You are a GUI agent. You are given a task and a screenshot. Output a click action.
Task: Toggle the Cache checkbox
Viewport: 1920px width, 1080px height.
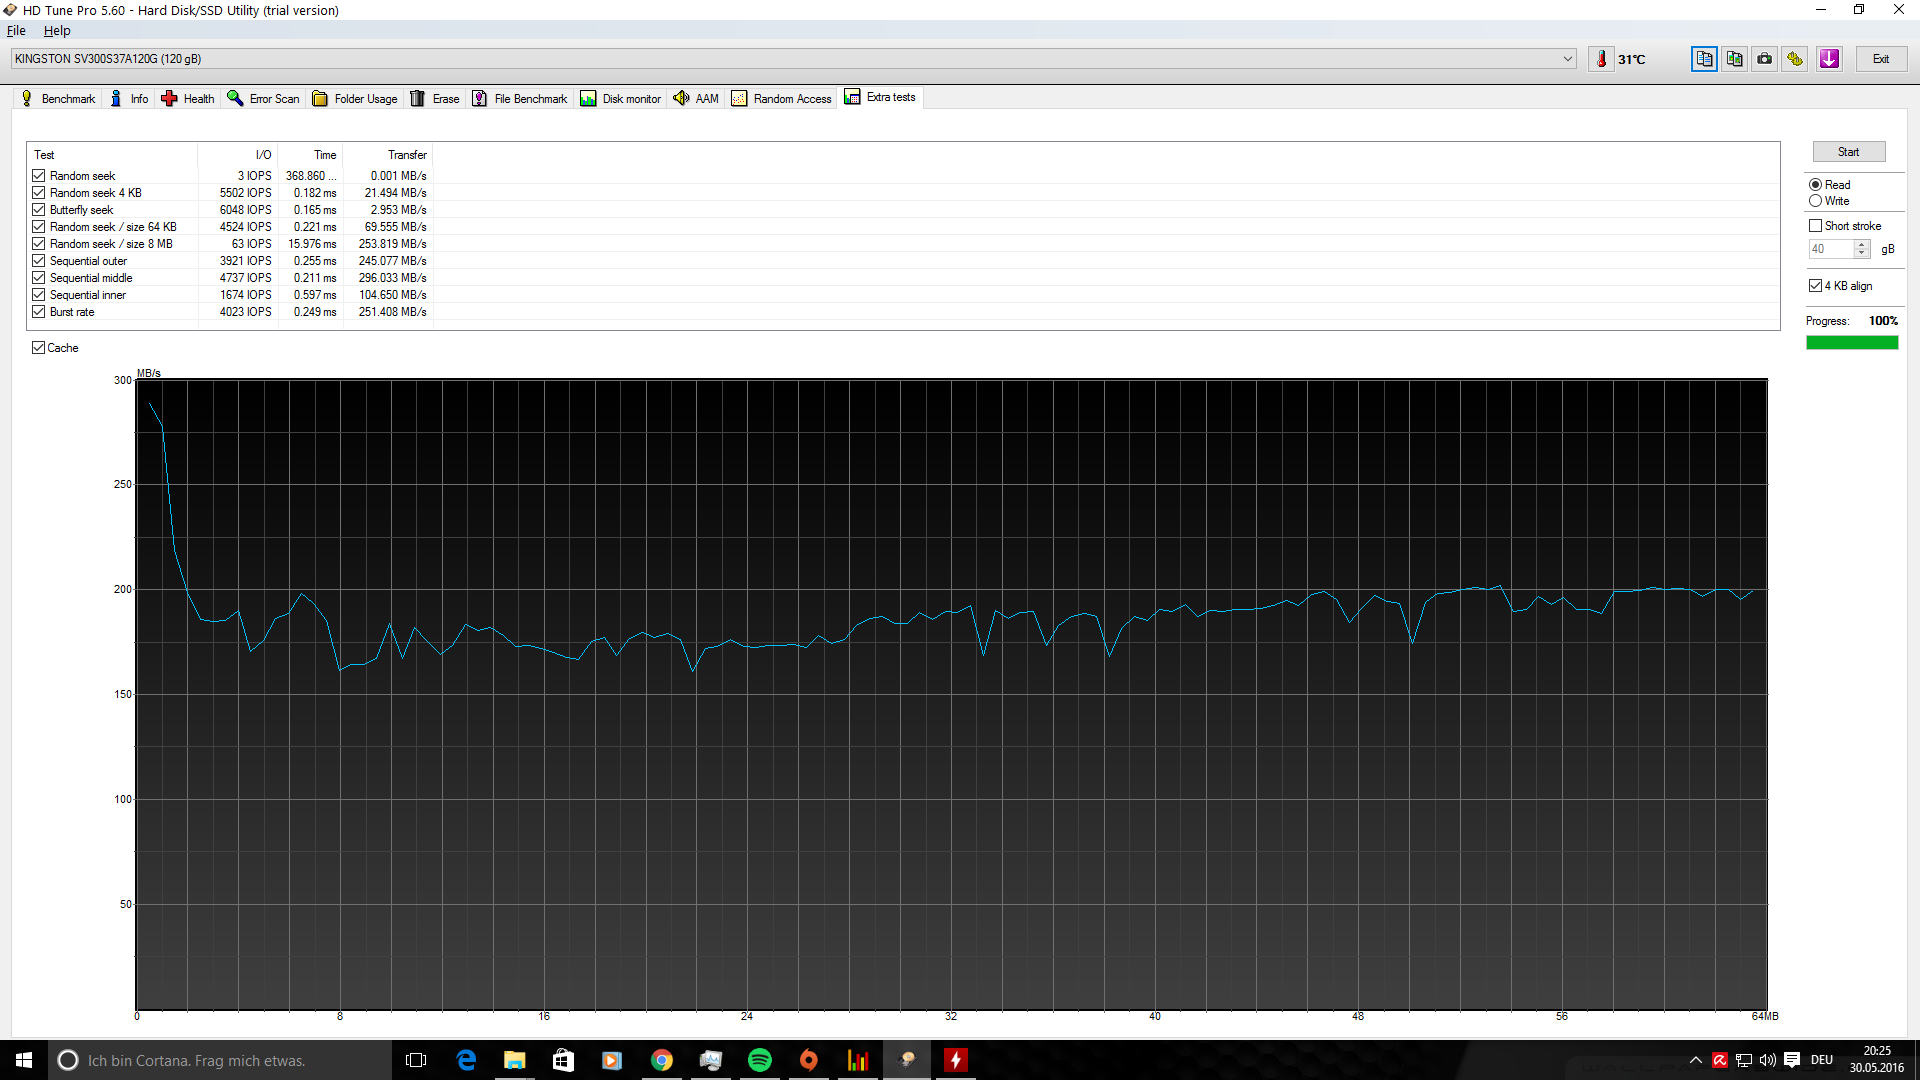coord(39,348)
